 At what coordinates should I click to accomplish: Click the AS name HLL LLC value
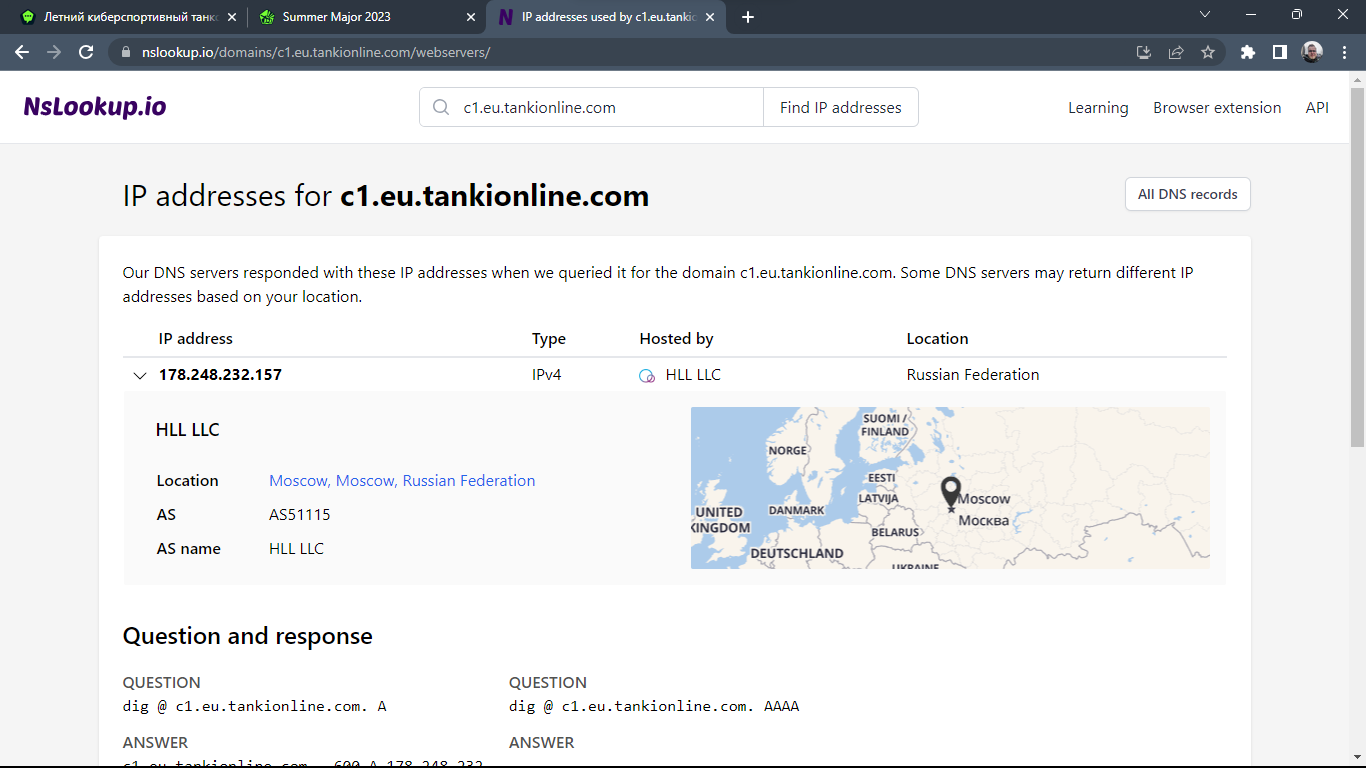296,549
